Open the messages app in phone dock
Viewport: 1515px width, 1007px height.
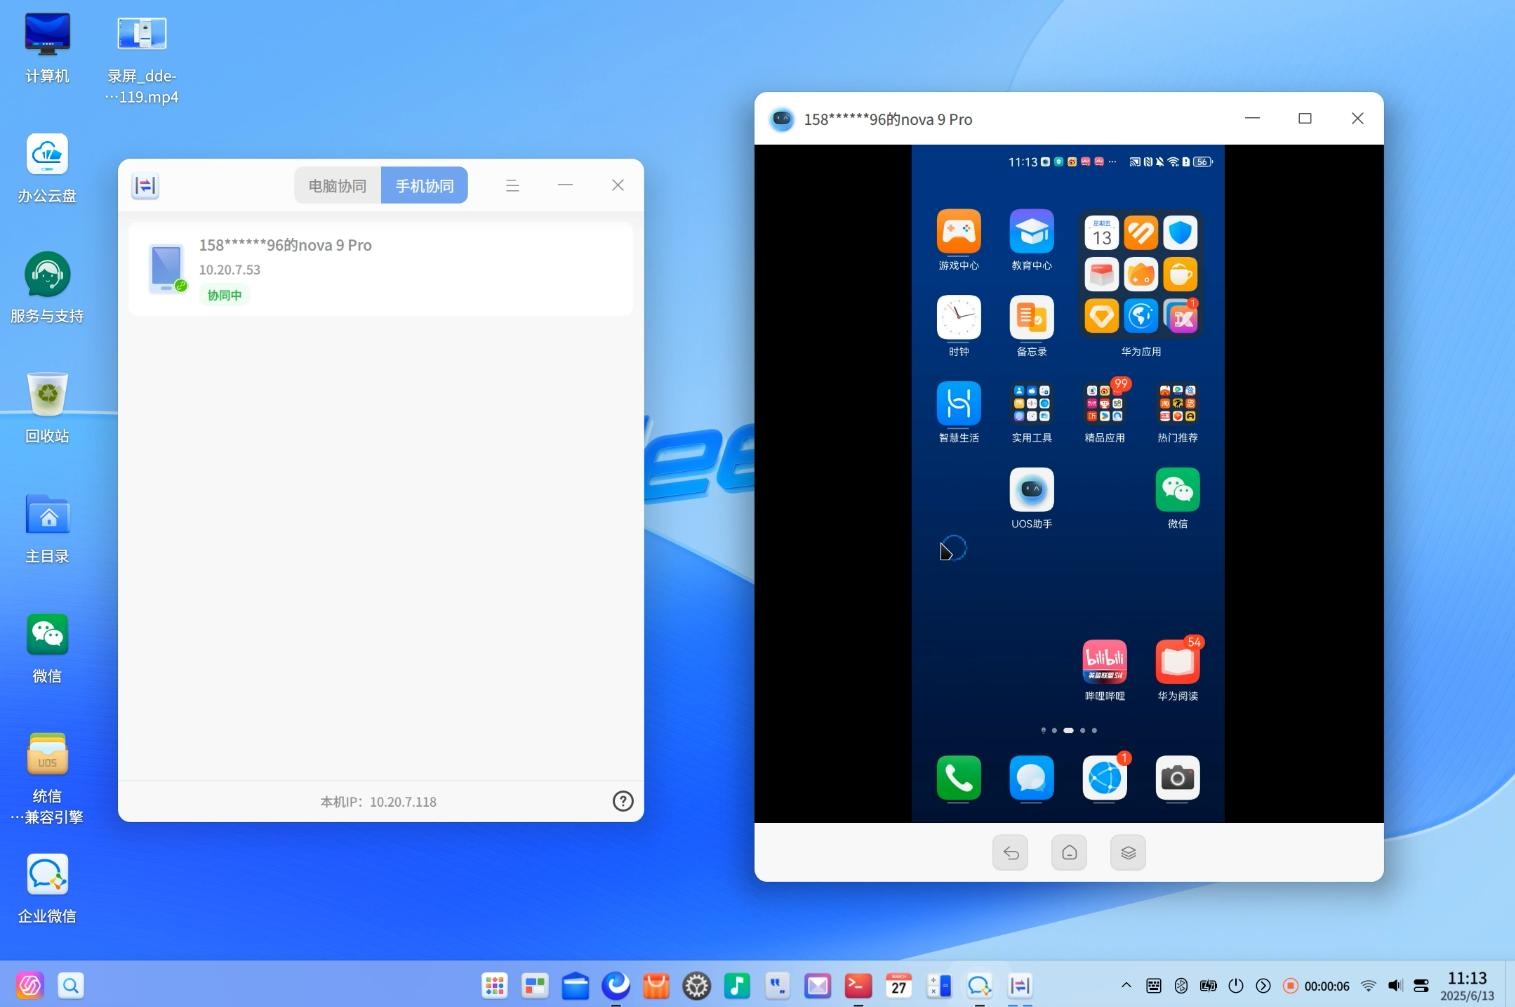[1031, 778]
